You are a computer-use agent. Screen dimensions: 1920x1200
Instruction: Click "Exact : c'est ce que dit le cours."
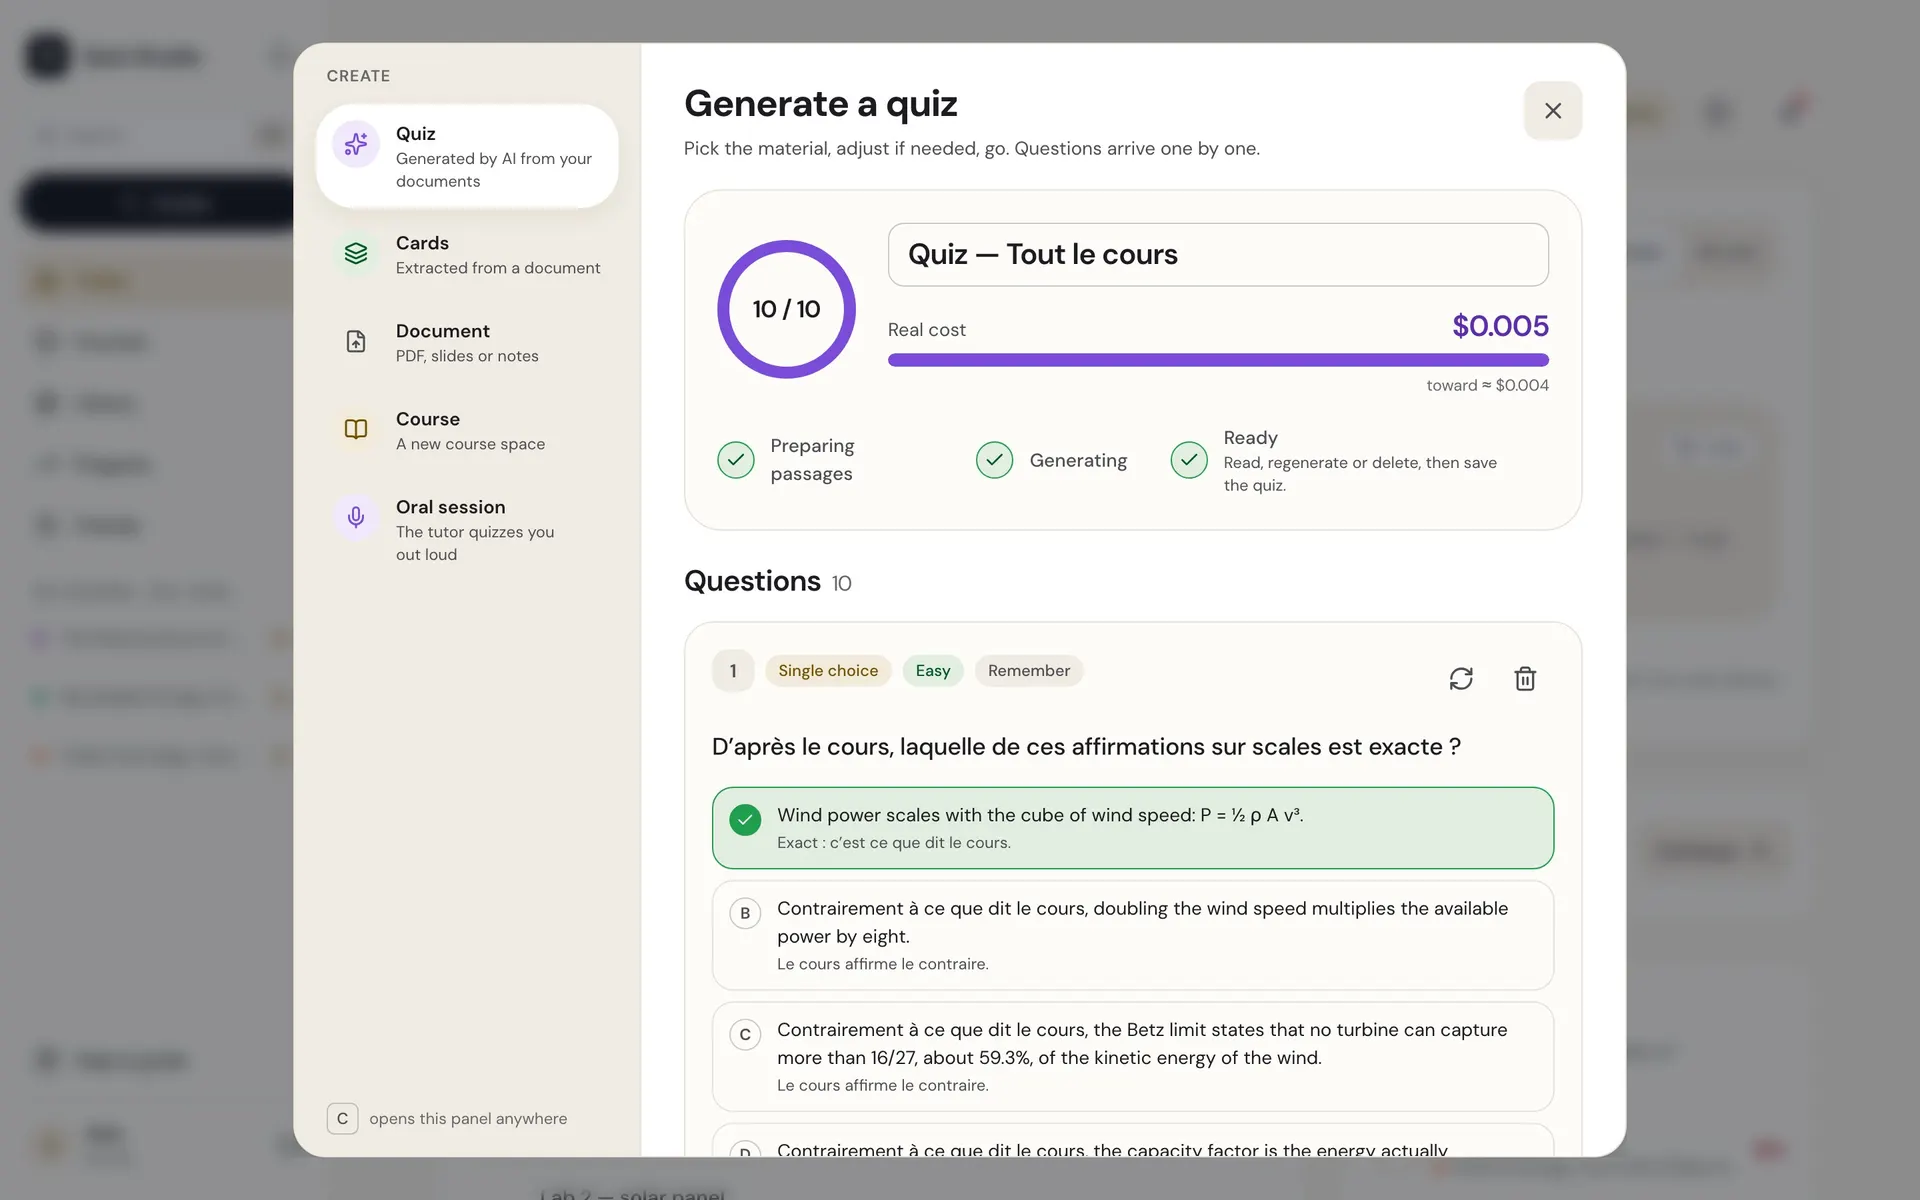pyautogui.click(x=894, y=843)
